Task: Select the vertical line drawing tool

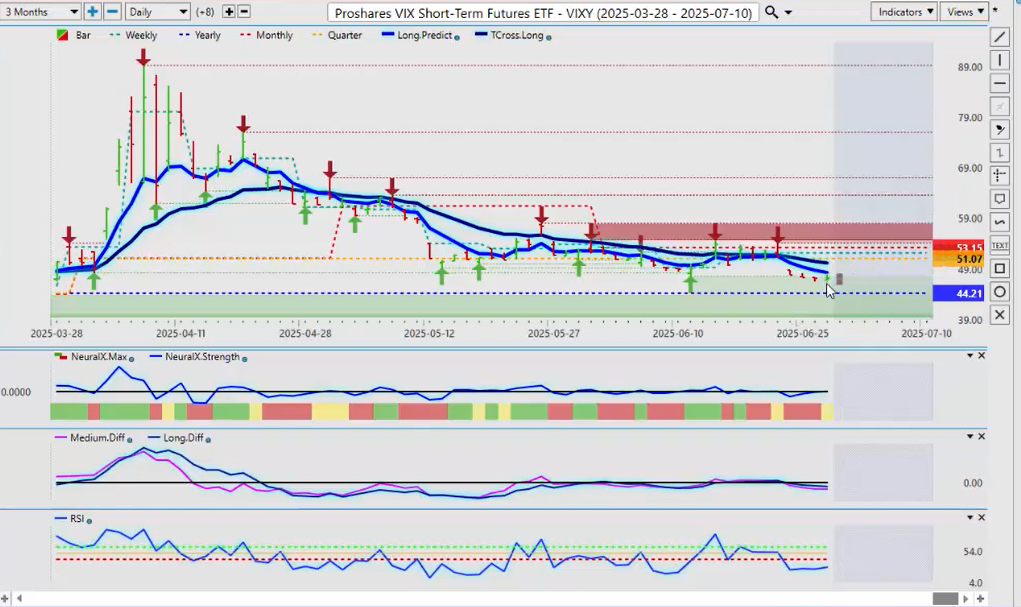Action: tap(999, 60)
